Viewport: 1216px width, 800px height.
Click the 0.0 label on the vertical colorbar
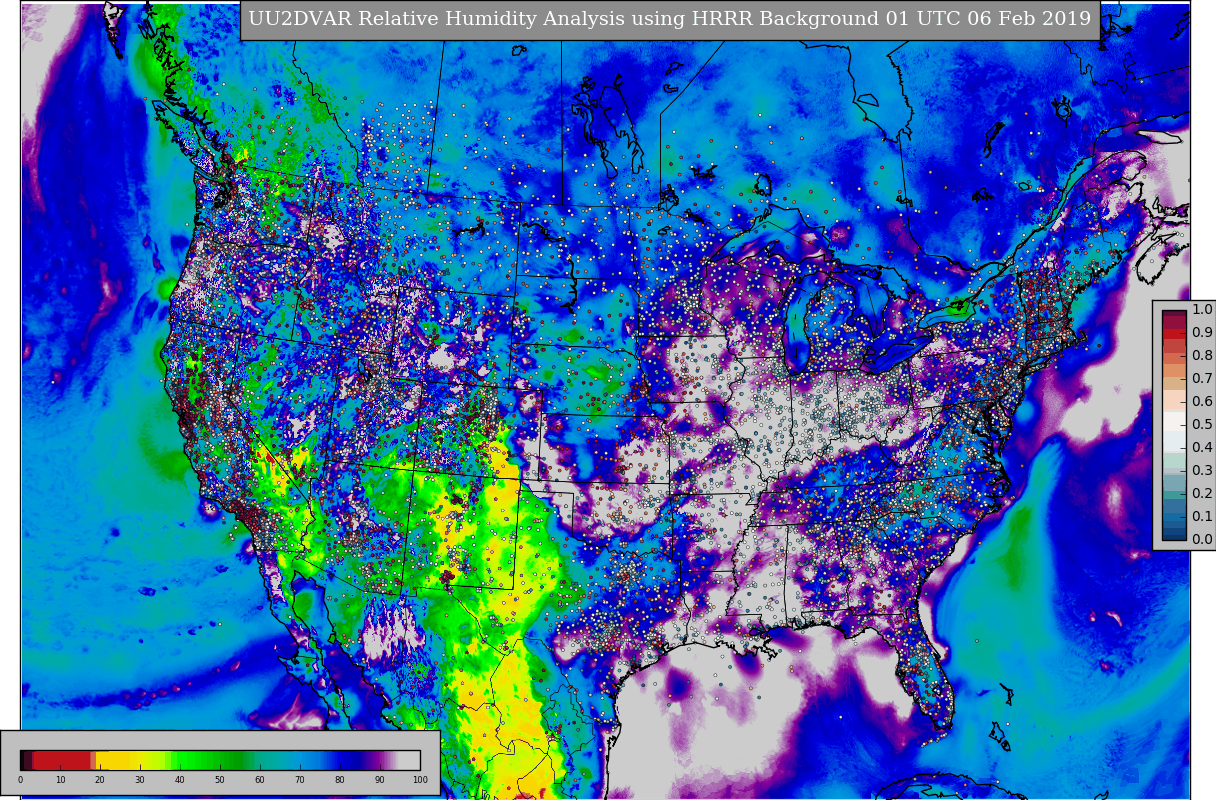[x=1202, y=540]
